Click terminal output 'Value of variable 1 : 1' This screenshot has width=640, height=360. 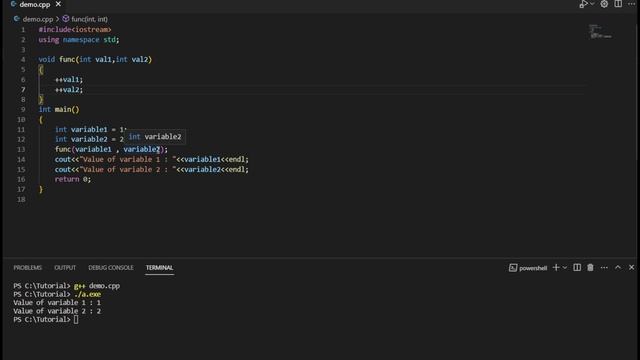click(x=57, y=302)
